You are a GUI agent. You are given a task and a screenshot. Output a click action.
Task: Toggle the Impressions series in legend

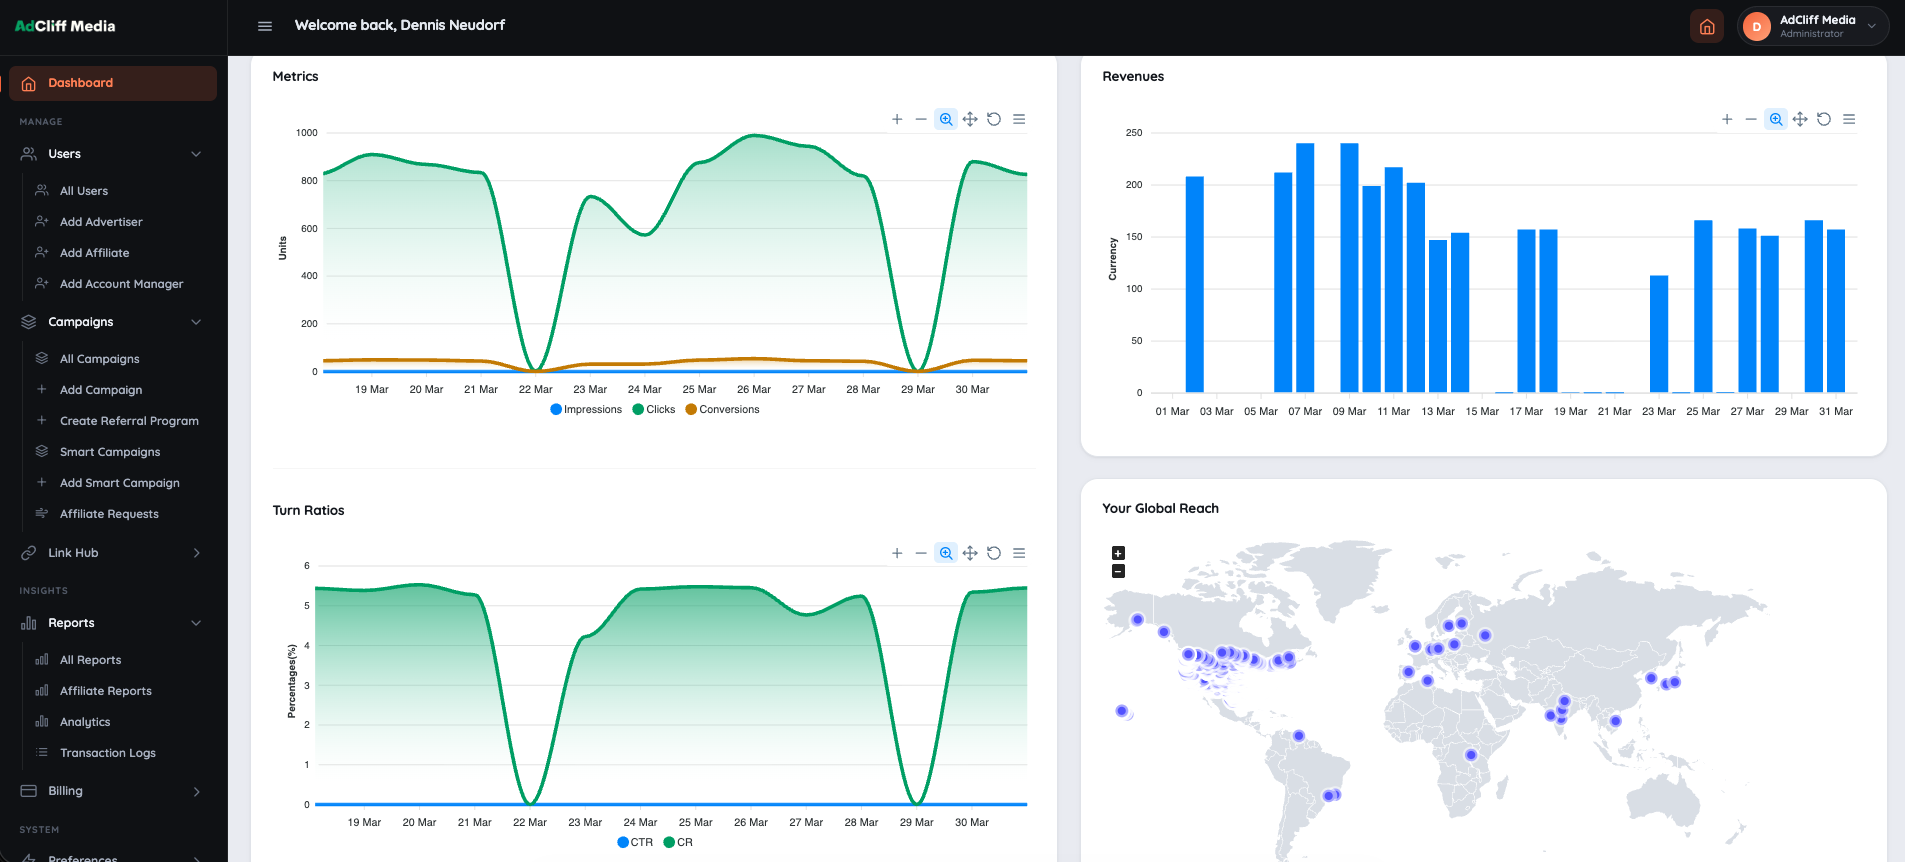coord(586,409)
